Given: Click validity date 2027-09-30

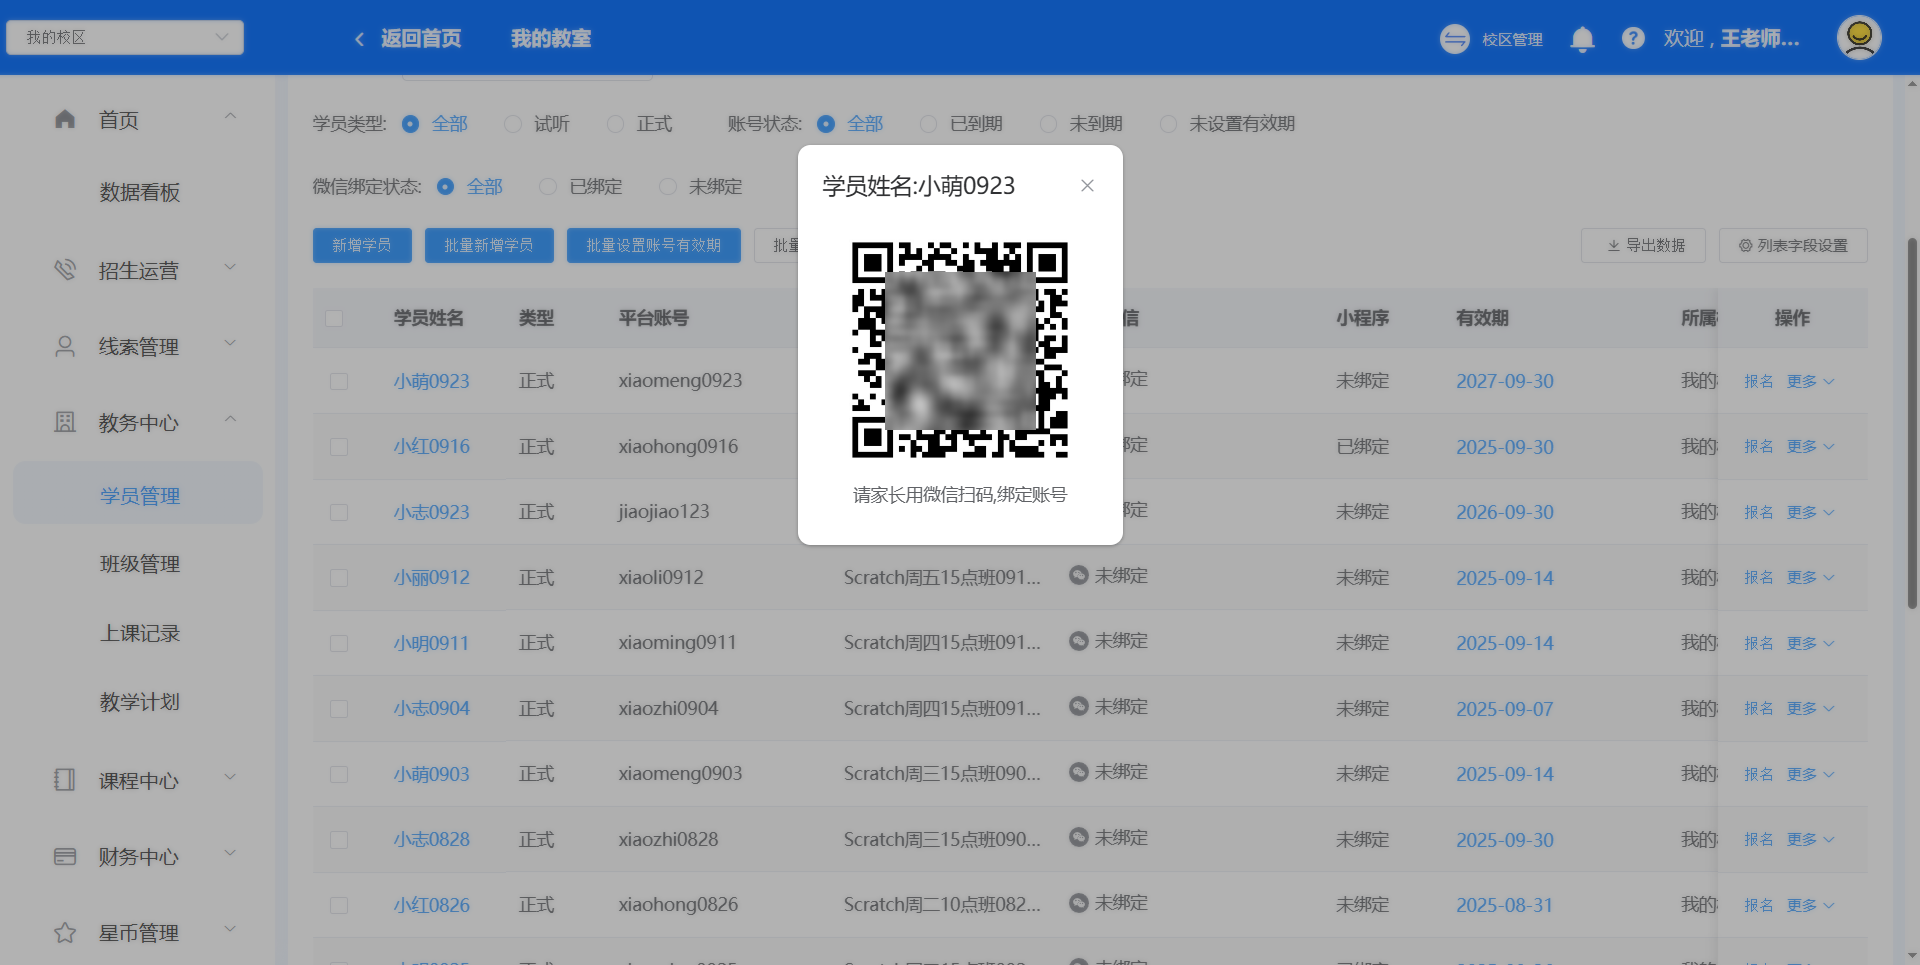Looking at the screenshot, I should [1505, 382].
